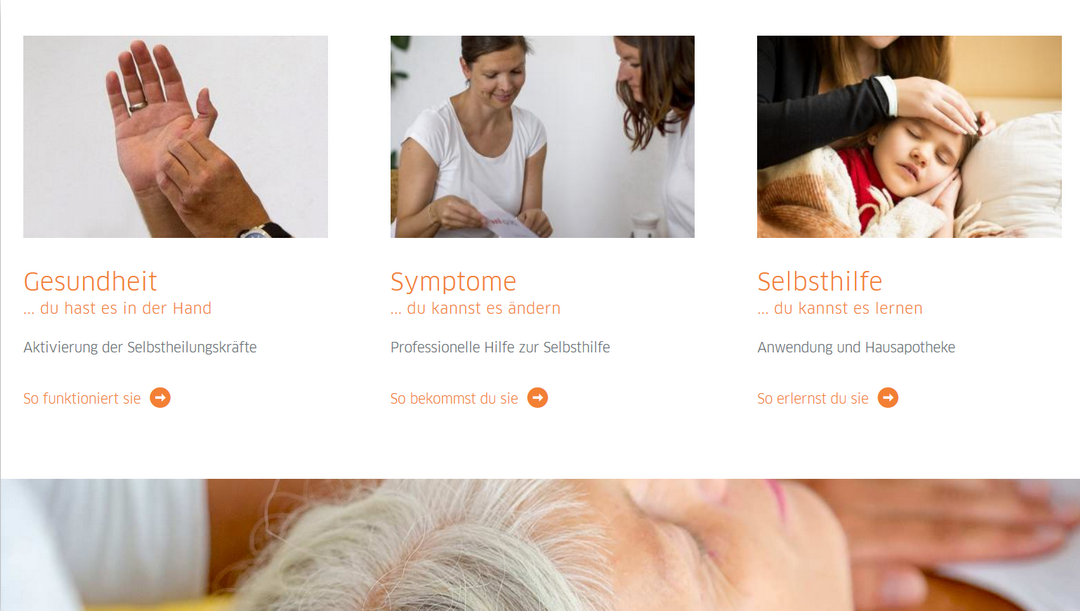
Task: Follow the So bekommst du sie link
Action: click(x=454, y=399)
